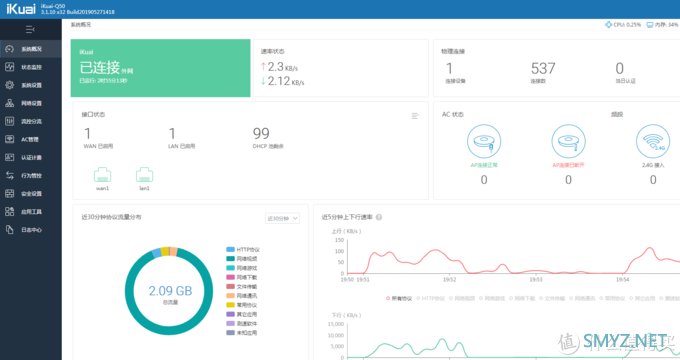Toggle 常用协议 in the upload chart legend
Screen dimensions: 680x360
pos(612,298)
